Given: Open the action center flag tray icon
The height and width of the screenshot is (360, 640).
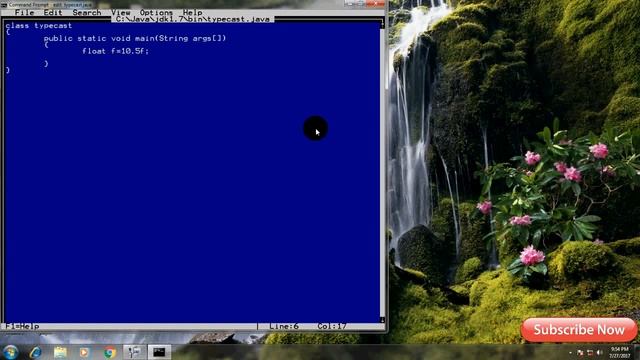Looking at the screenshot, I should coord(580,352).
